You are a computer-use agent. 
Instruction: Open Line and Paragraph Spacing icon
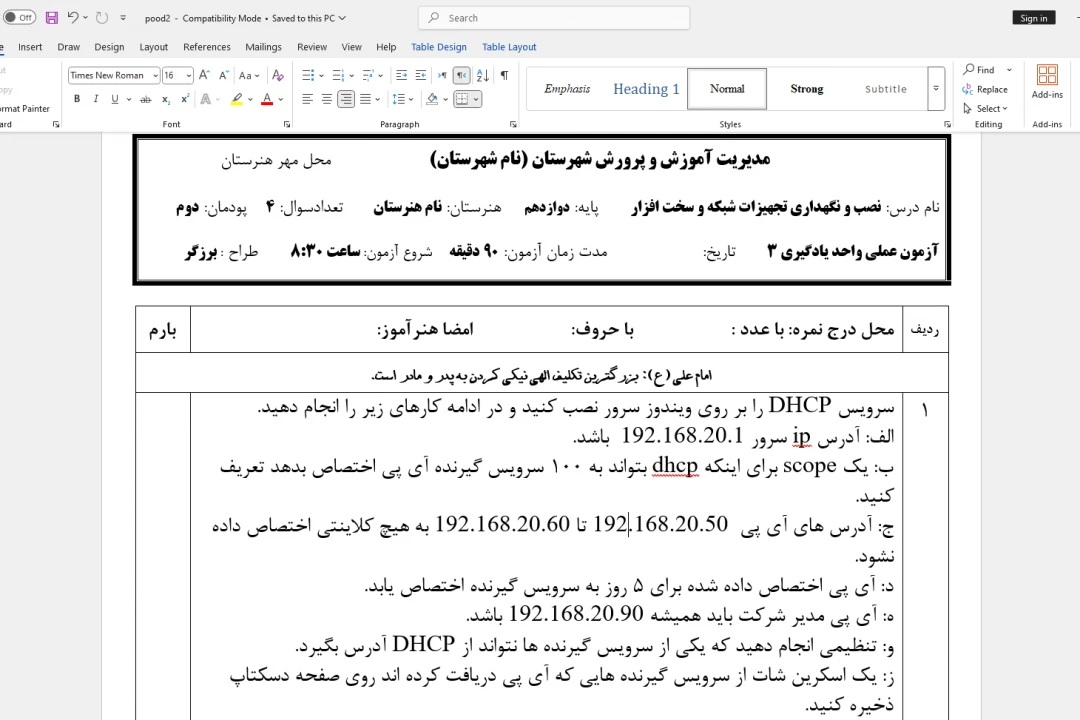[x=399, y=99]
